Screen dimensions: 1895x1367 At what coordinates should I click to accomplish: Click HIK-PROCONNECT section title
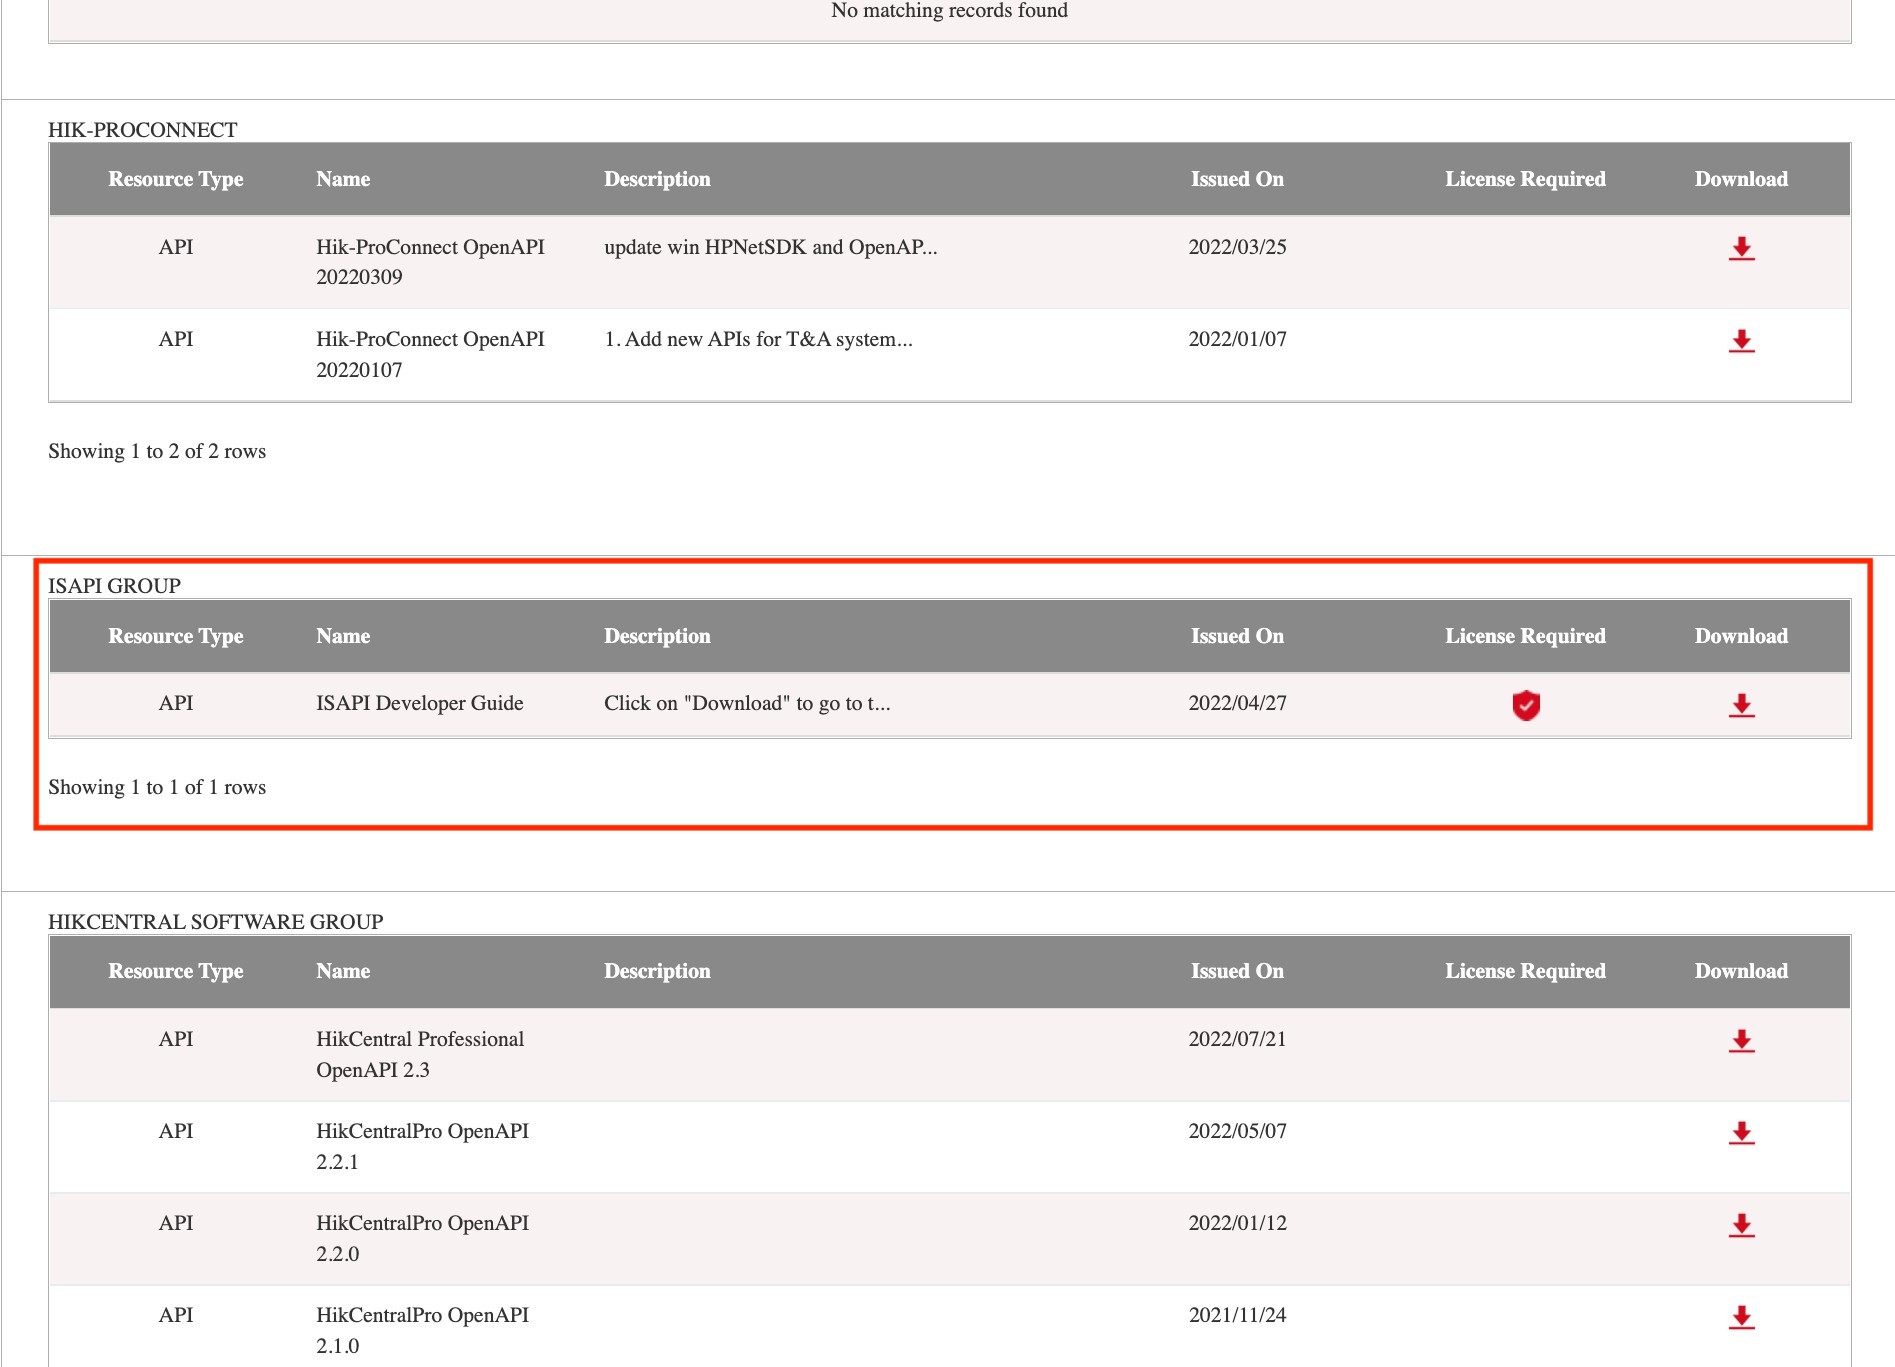pyautogui.click(x=143, y=130)
